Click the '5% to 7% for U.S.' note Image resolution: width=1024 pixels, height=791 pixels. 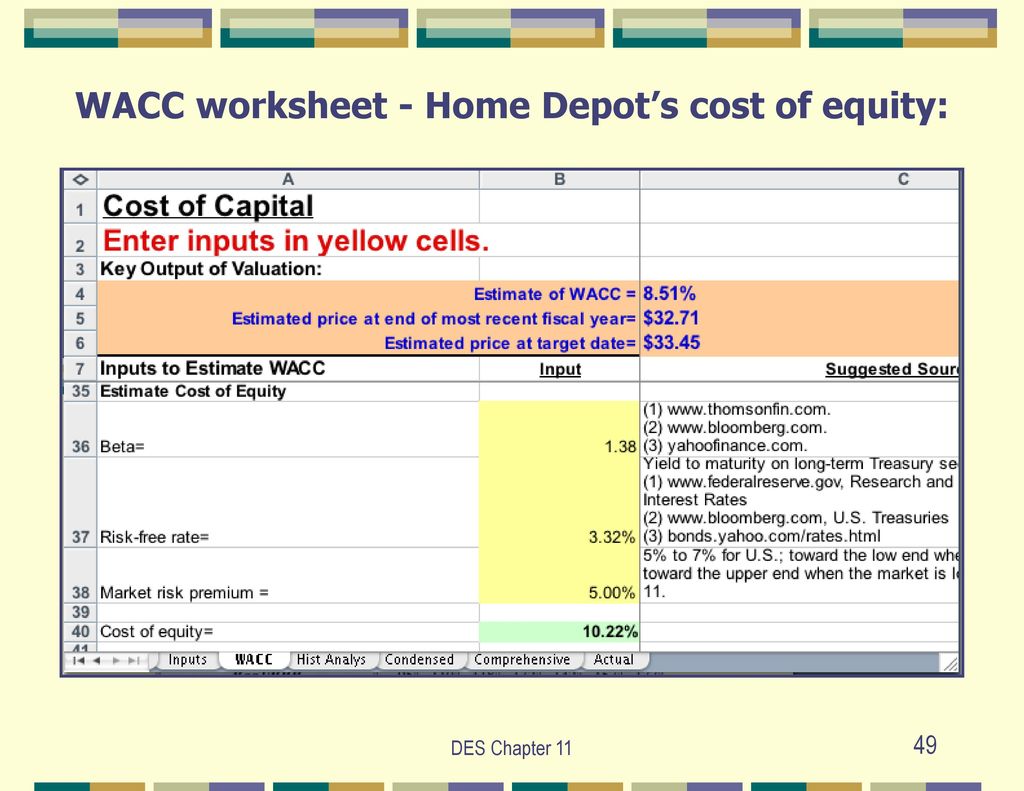tap(800, 556)
